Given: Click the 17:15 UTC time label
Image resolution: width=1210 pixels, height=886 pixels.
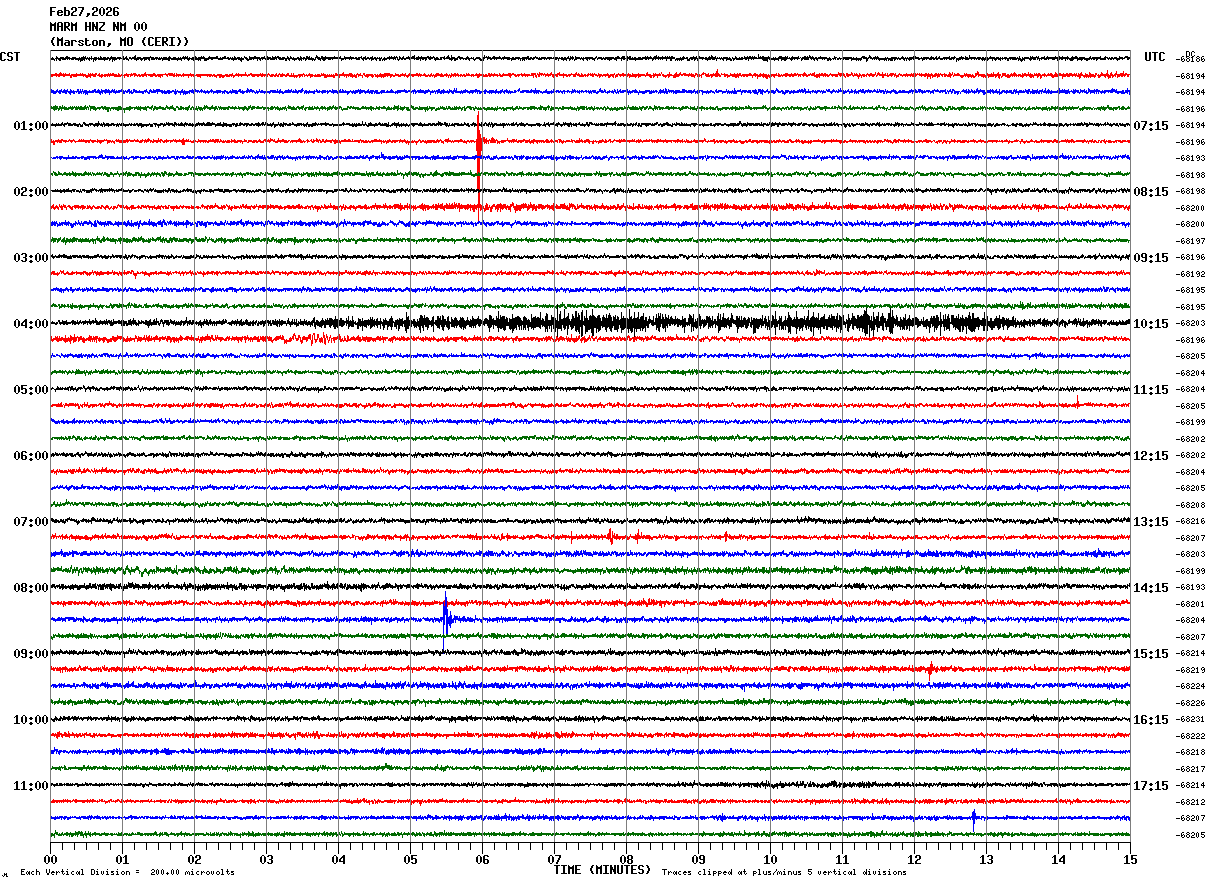Looking at the screenshot, I should [1151, 785].
